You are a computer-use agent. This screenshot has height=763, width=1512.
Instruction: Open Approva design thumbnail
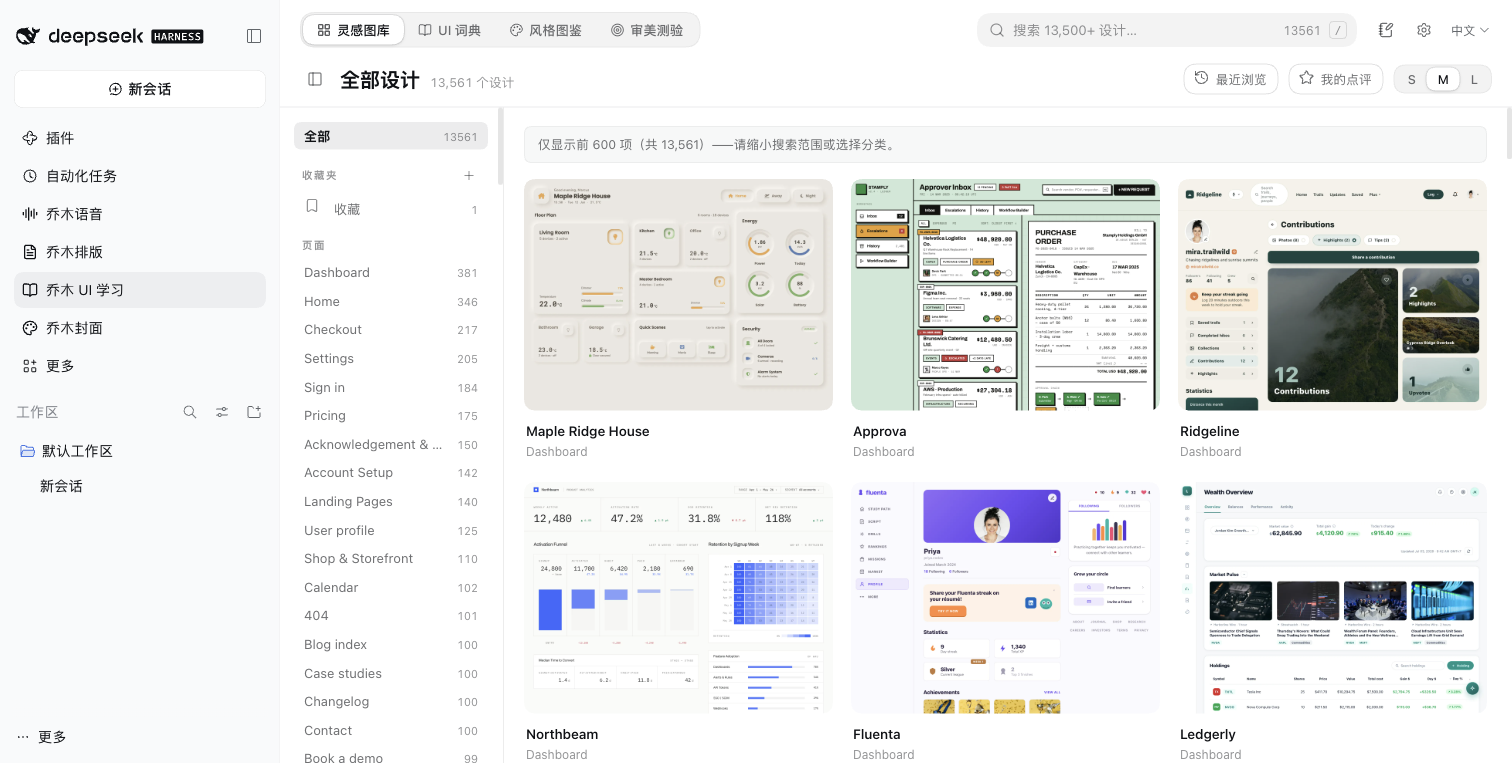click(x=1005, y=295)
